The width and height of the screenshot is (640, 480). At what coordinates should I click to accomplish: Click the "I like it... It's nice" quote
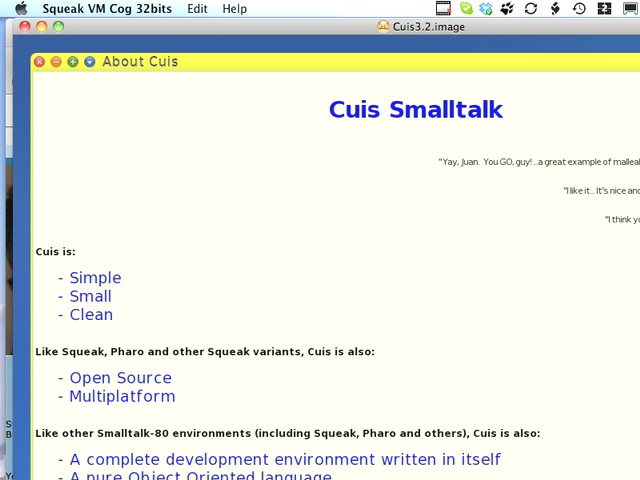[x=602, y=191]
